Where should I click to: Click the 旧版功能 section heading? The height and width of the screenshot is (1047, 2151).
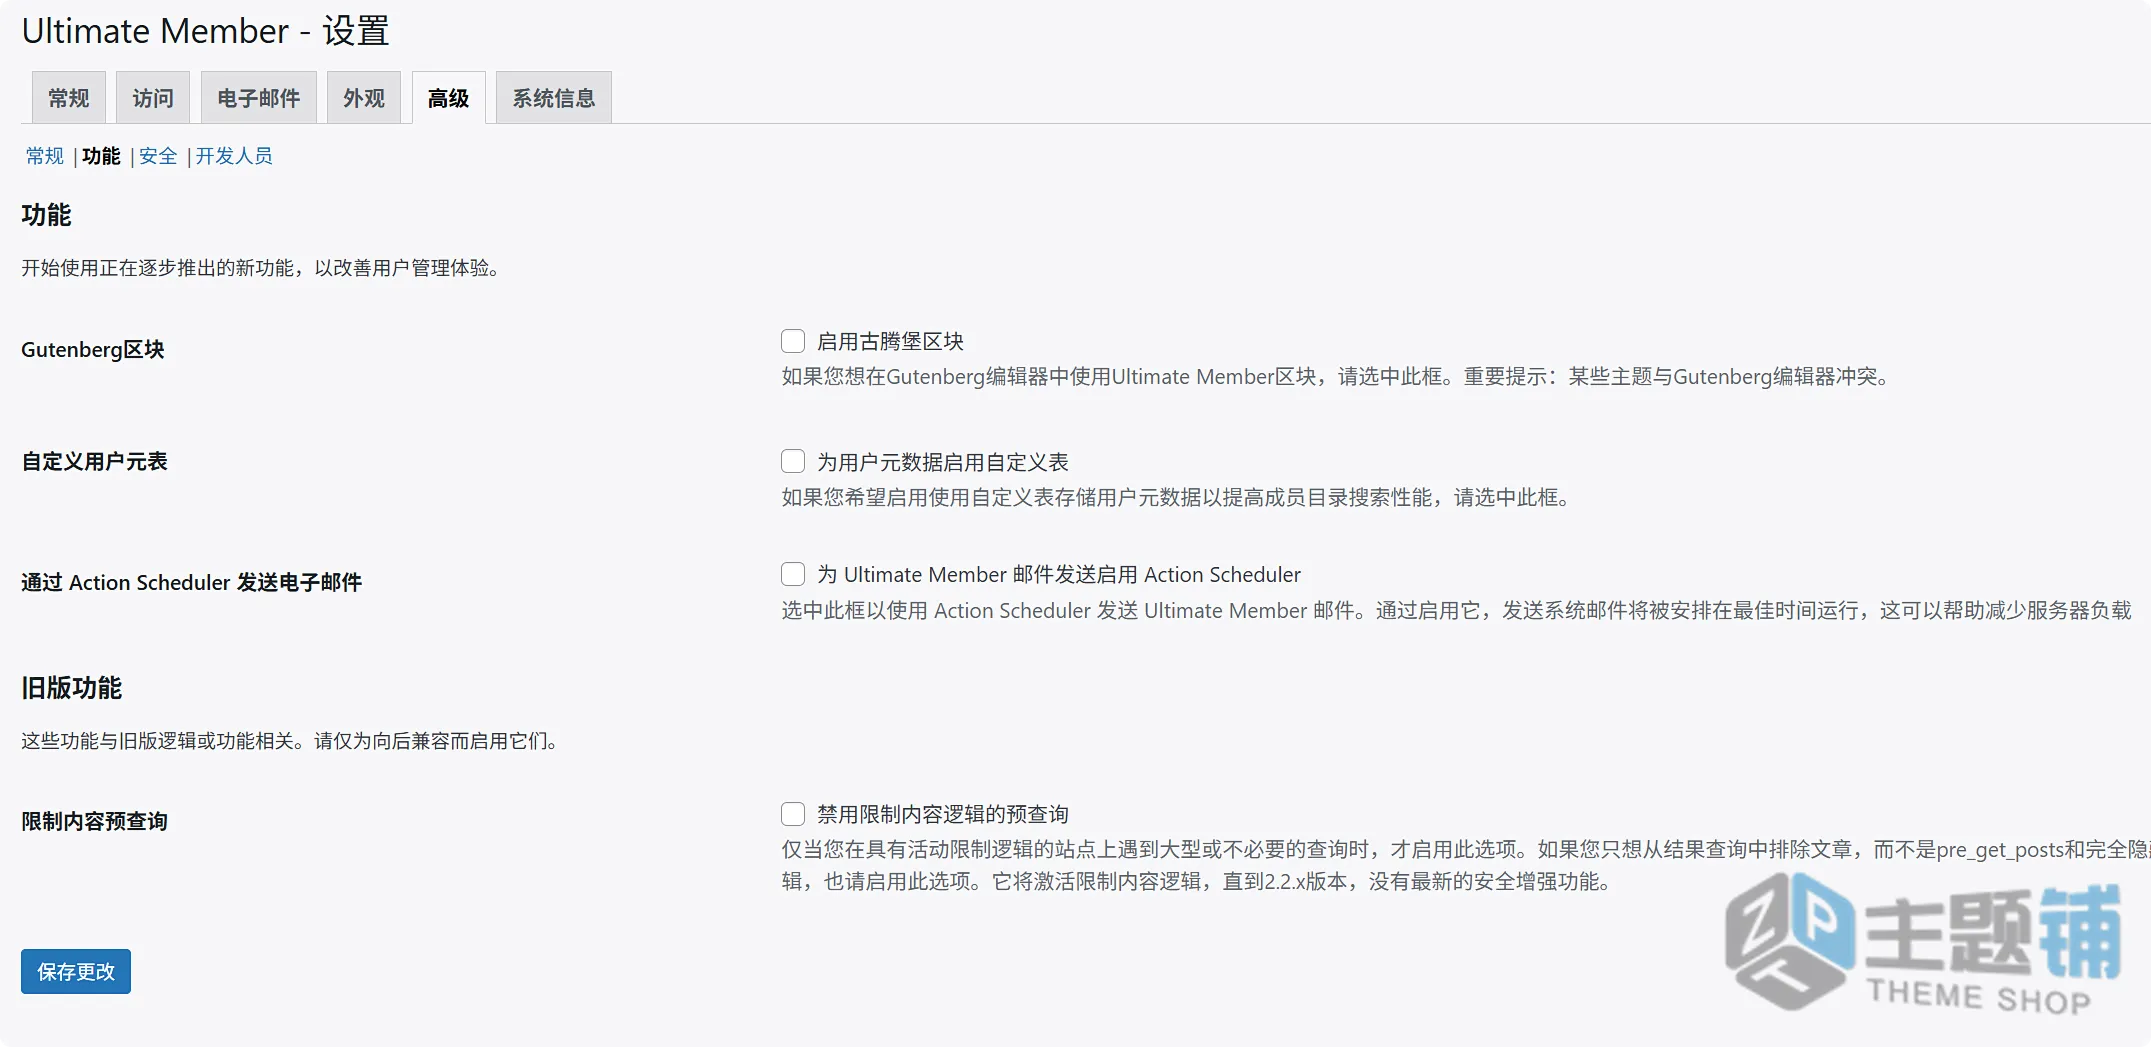coord(71,688)
